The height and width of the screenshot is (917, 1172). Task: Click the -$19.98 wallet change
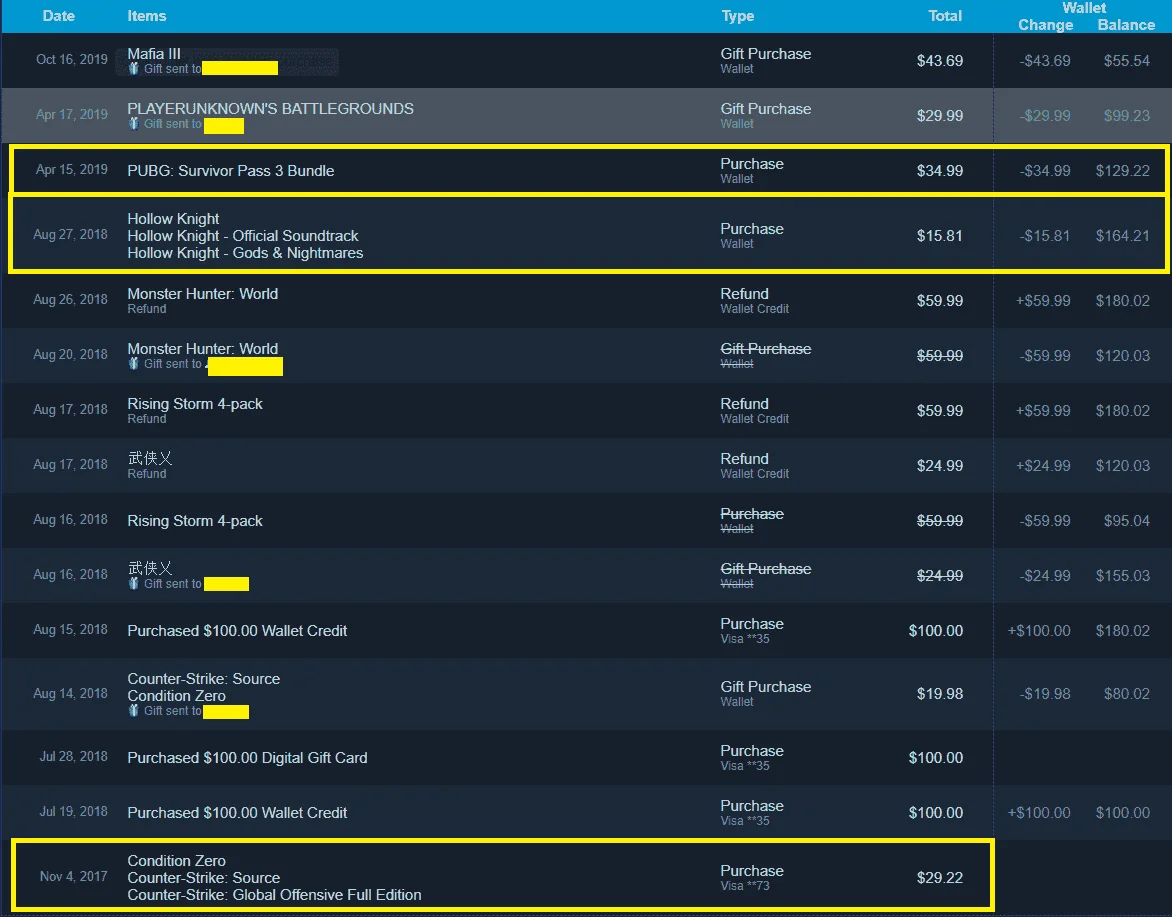1045,694
